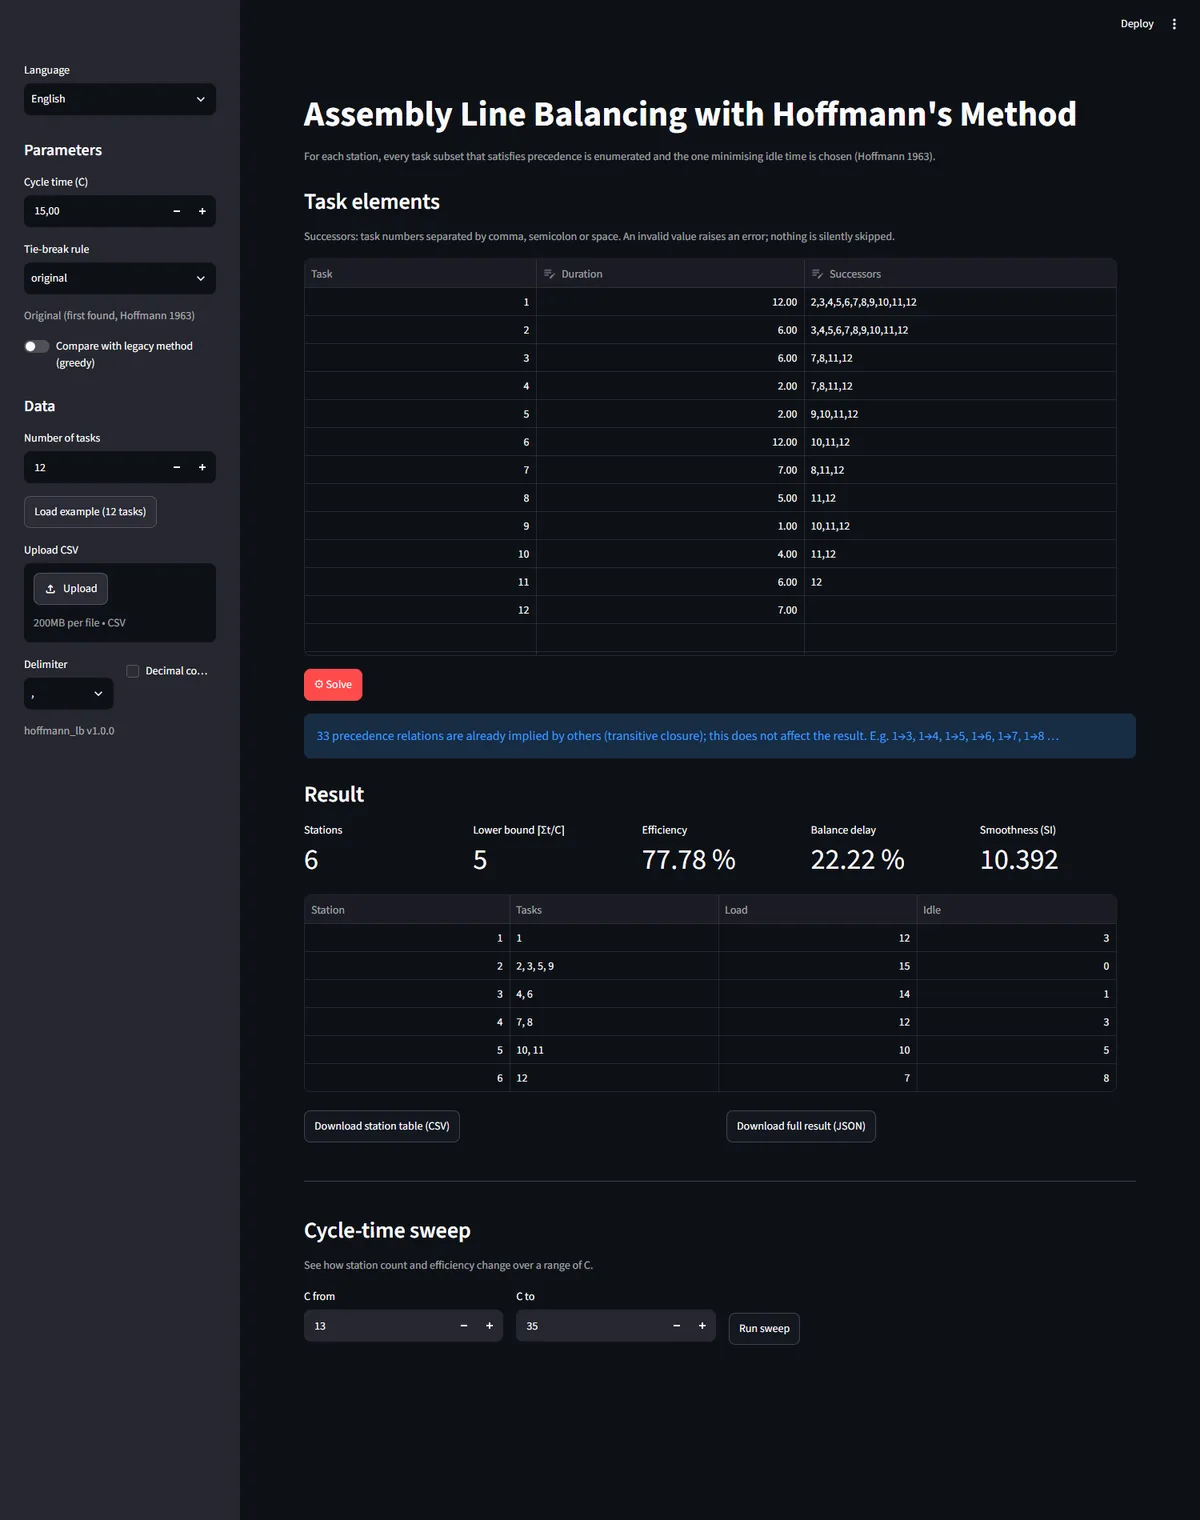The height and width of the screenshot is (1520, 1200).
Task: Click the Load column header in results
Action: (x=817, y=910)
